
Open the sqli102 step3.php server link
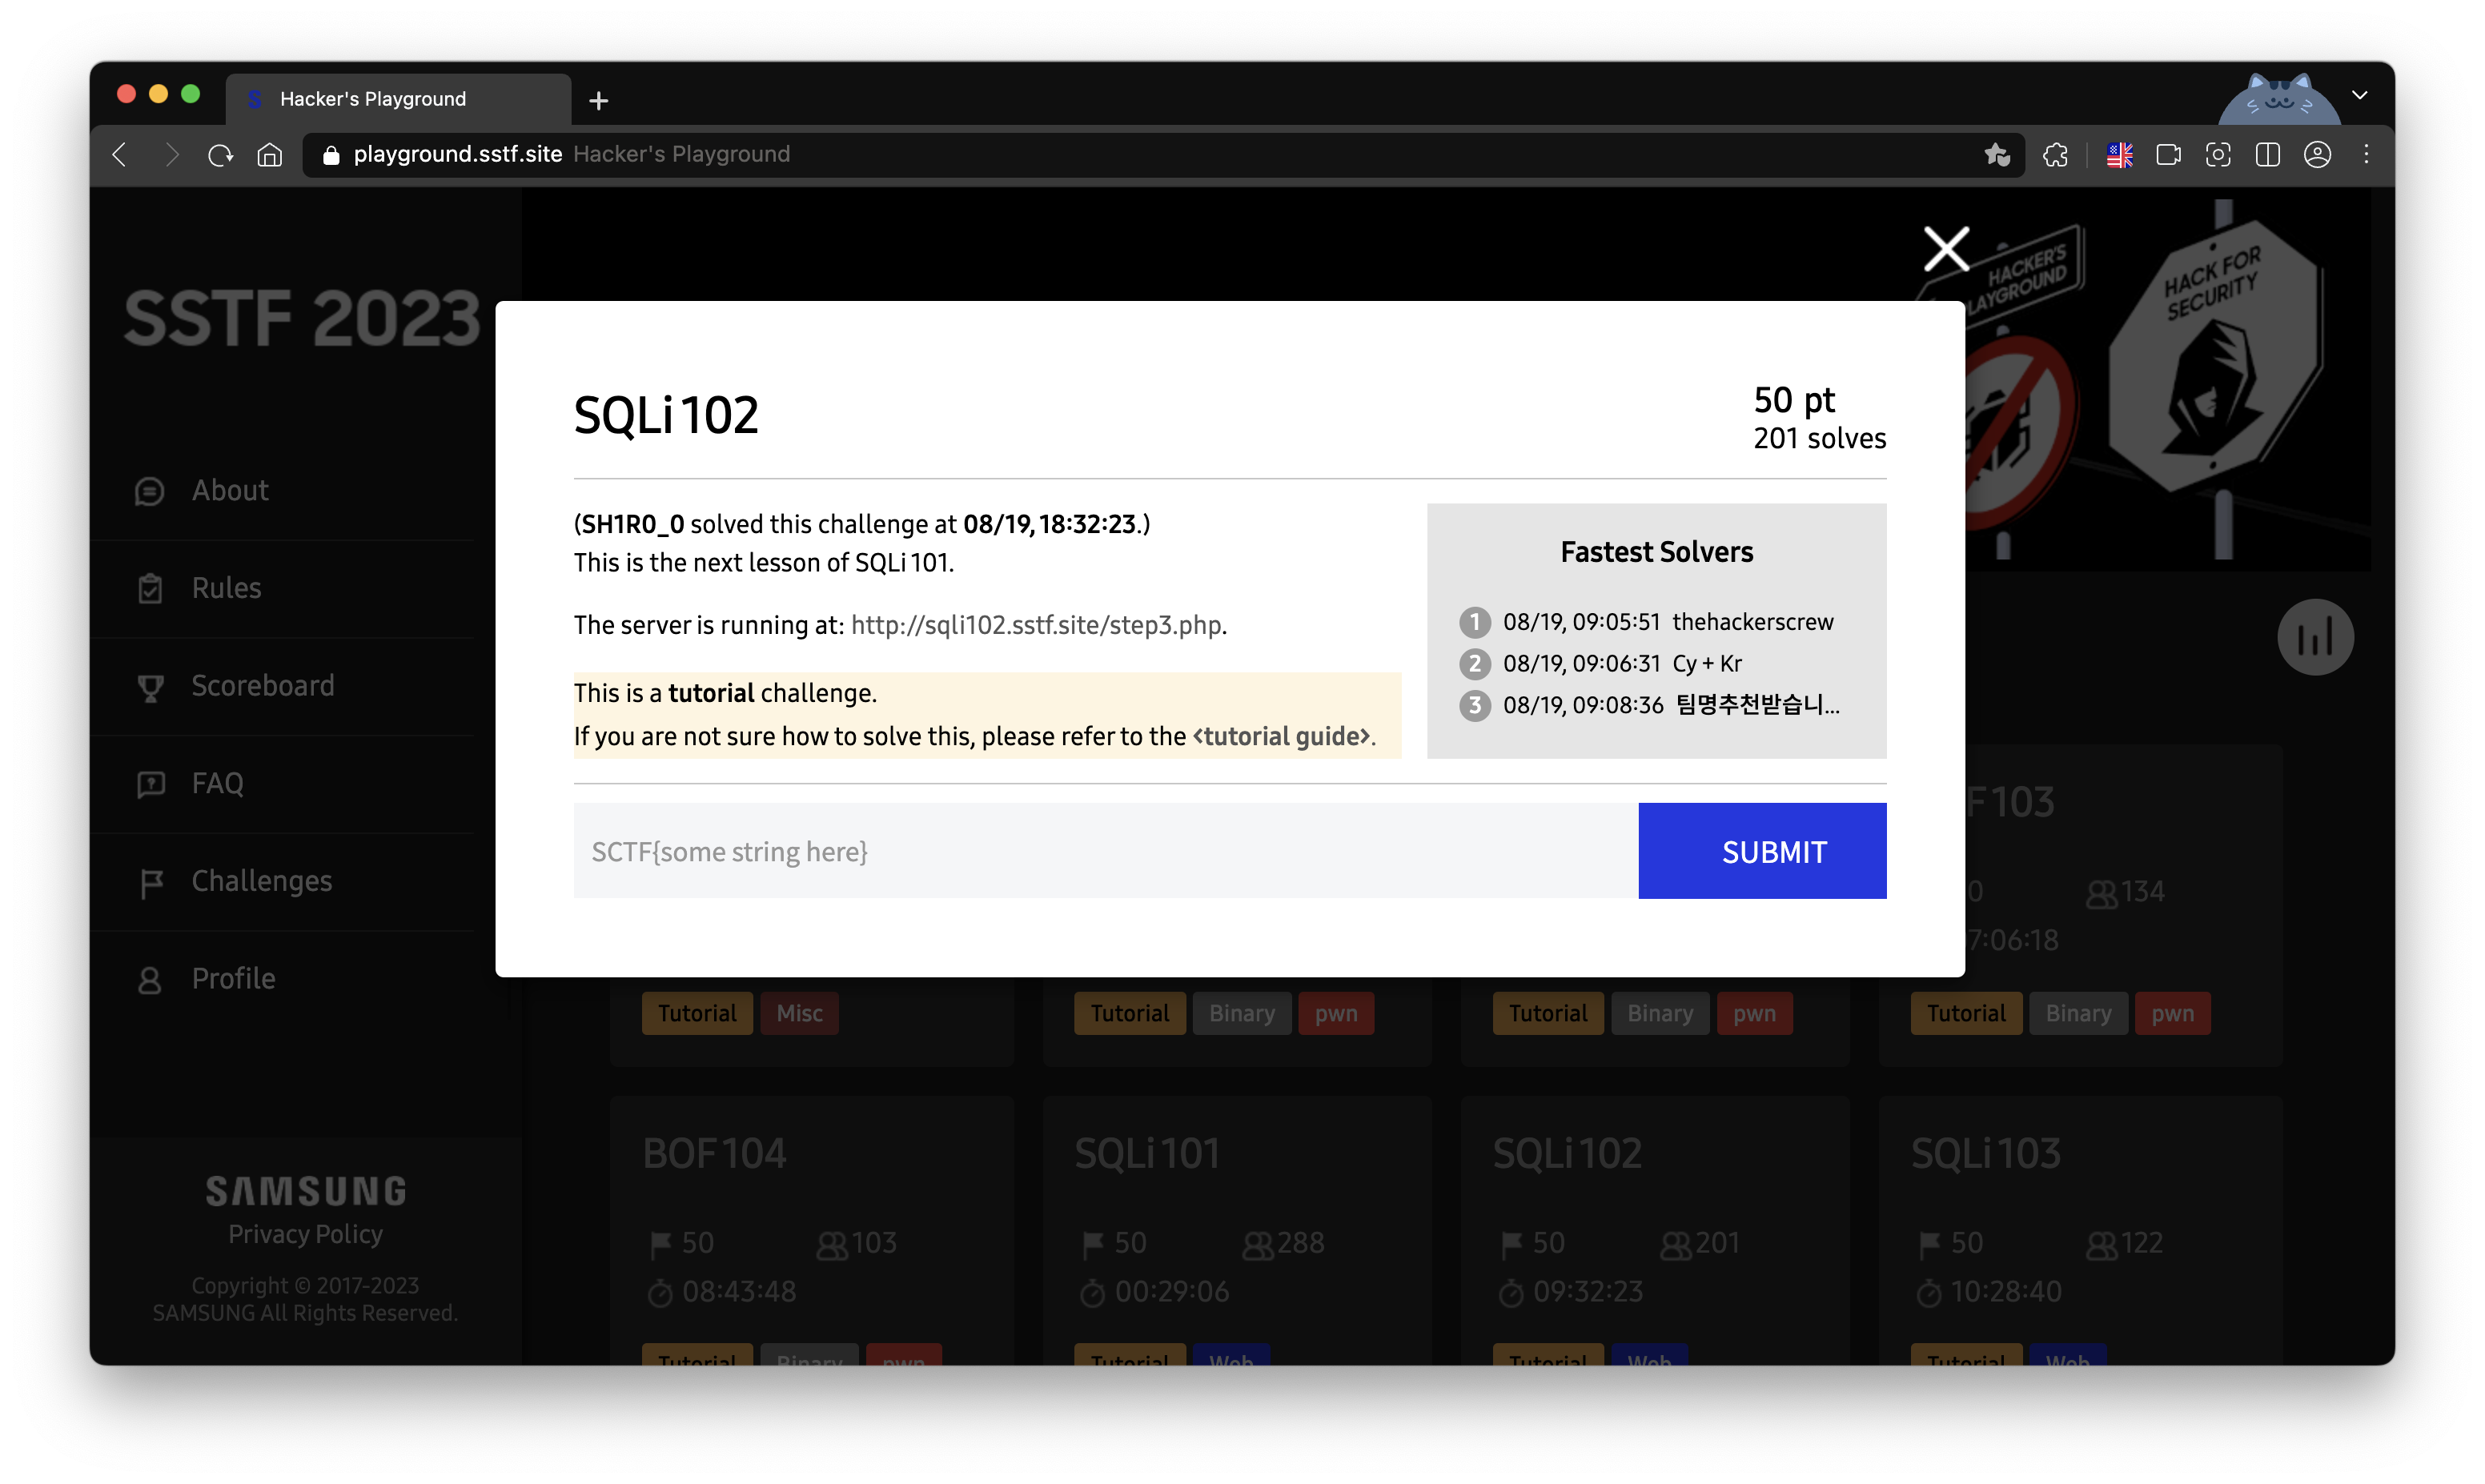point(1035,625)
